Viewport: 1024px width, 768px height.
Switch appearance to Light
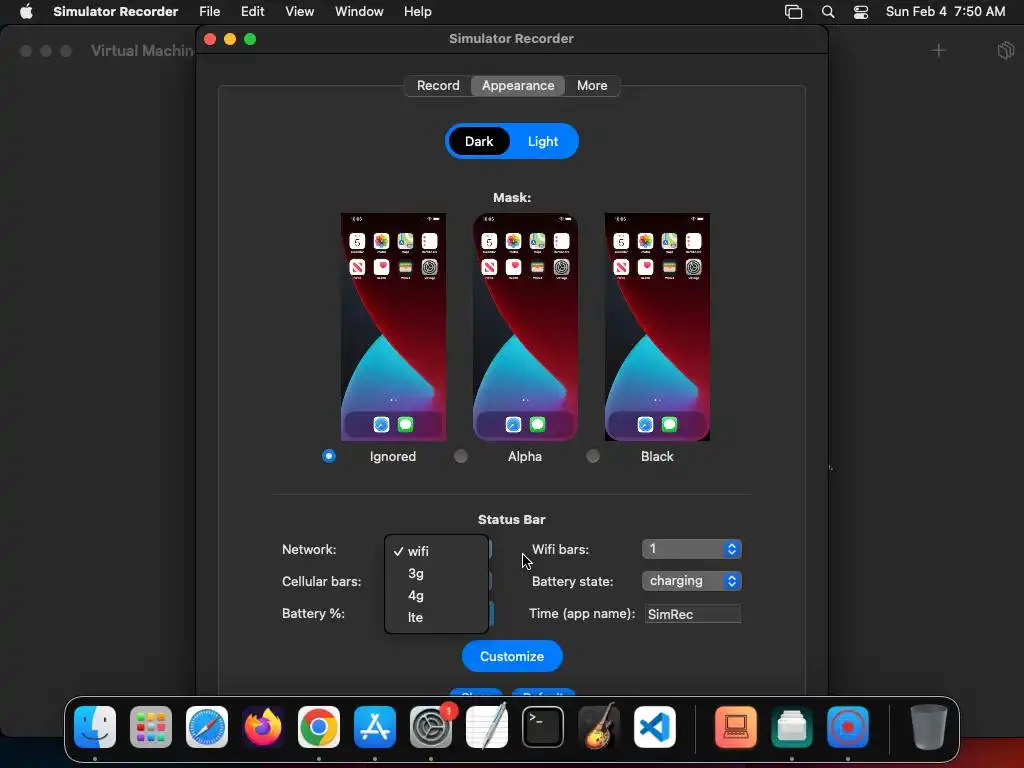543,142
